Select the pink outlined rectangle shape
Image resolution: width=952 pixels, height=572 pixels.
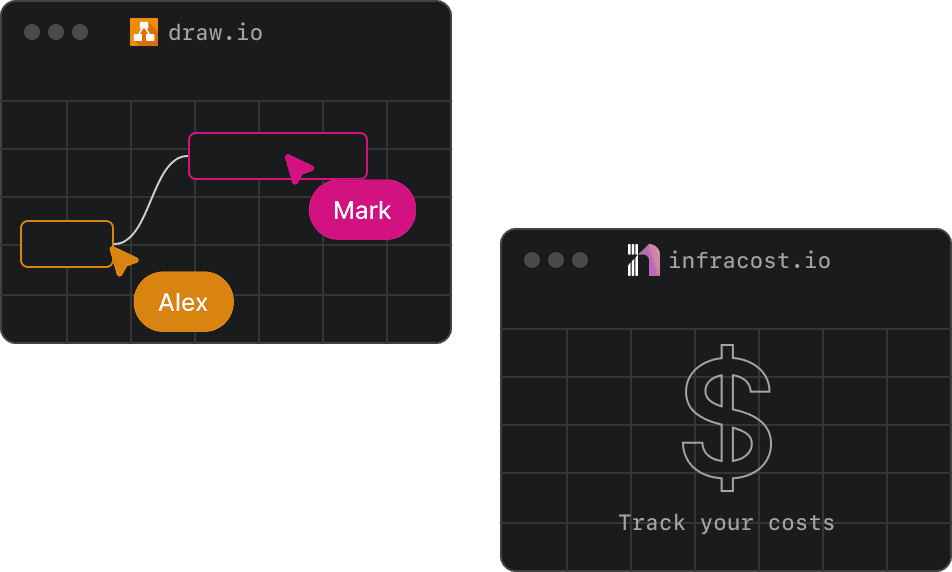pyautogui.click(x=278, y=156)
